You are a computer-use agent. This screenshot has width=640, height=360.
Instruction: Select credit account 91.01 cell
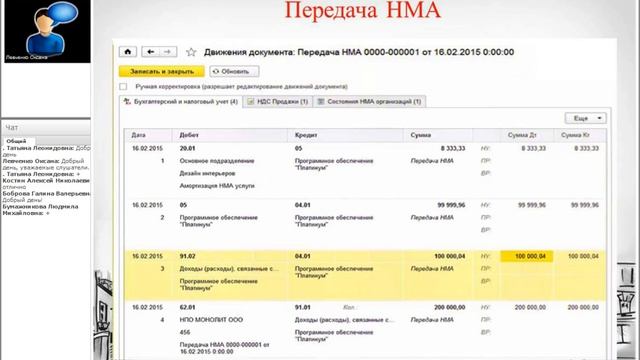pos(302,307)
